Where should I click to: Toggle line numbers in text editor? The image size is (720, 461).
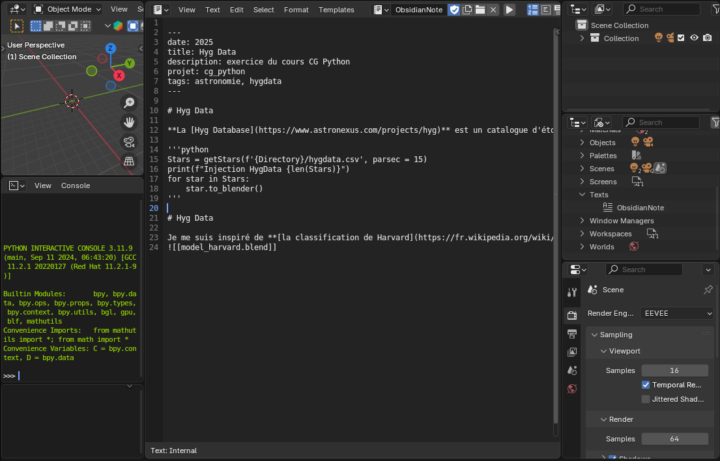tap(533, 10)
